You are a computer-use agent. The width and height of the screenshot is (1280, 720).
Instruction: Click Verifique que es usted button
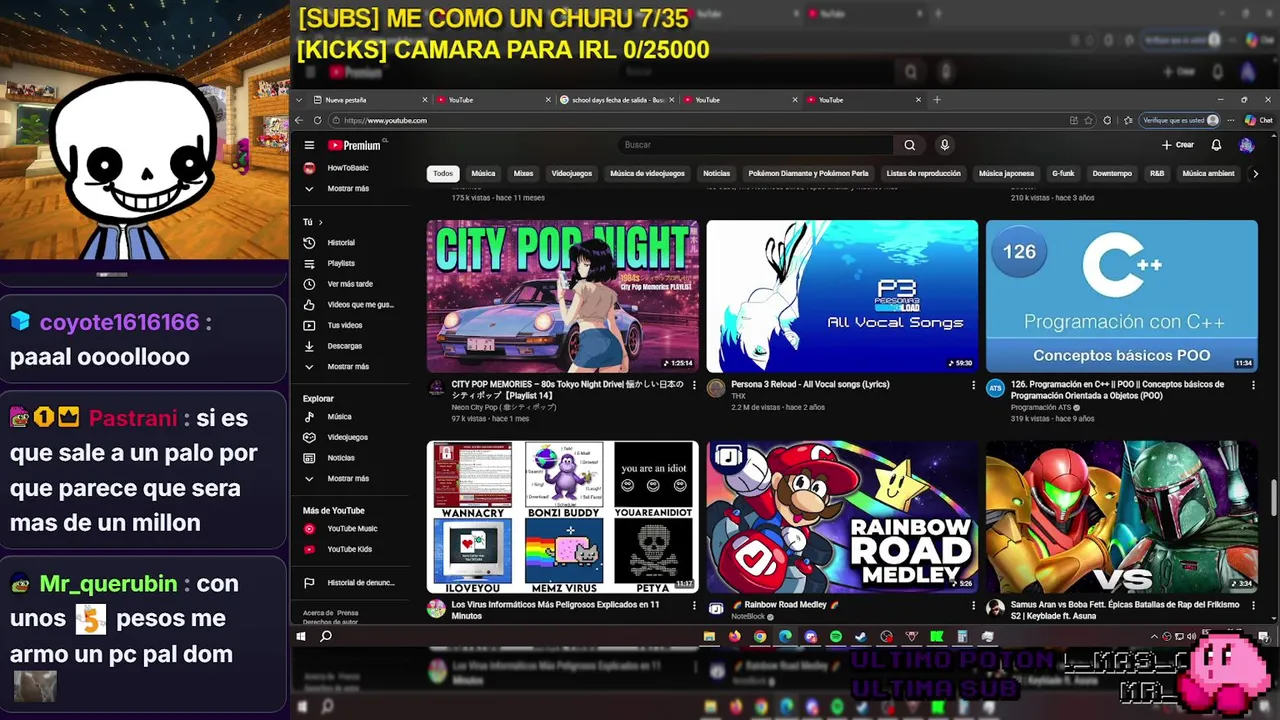(1181, 120)
